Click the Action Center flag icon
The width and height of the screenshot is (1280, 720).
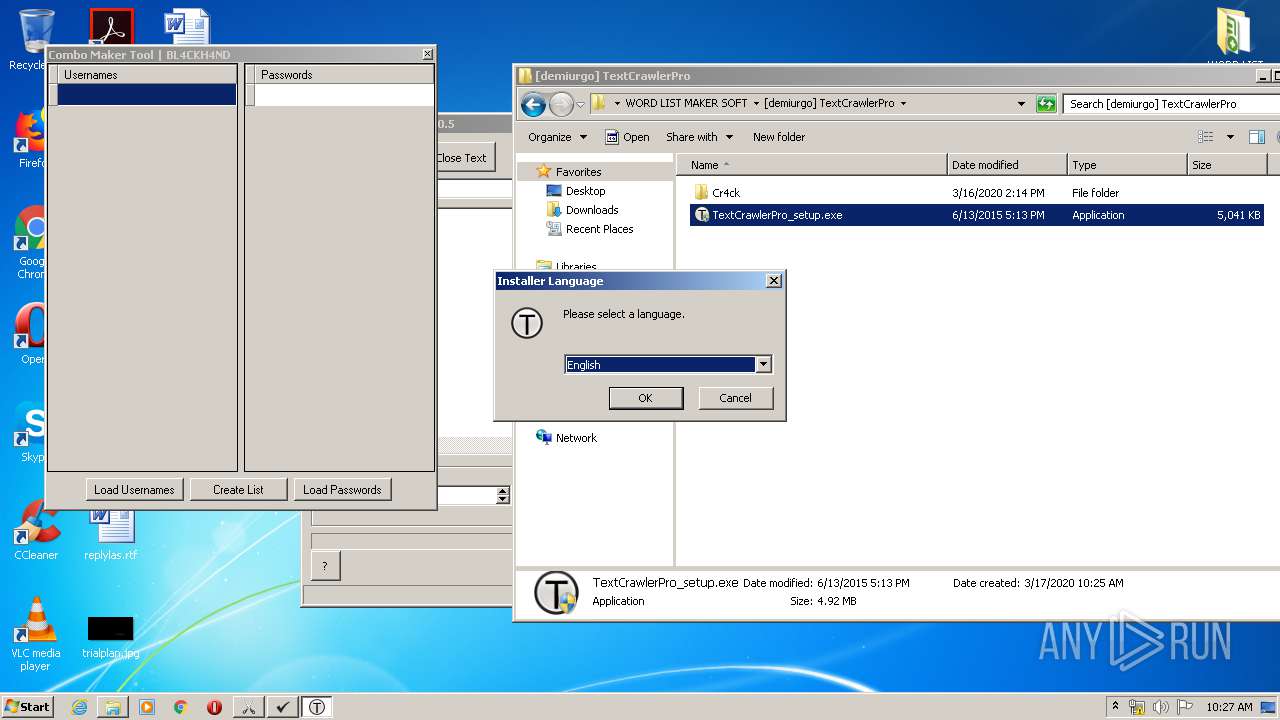pos(1184,707)
